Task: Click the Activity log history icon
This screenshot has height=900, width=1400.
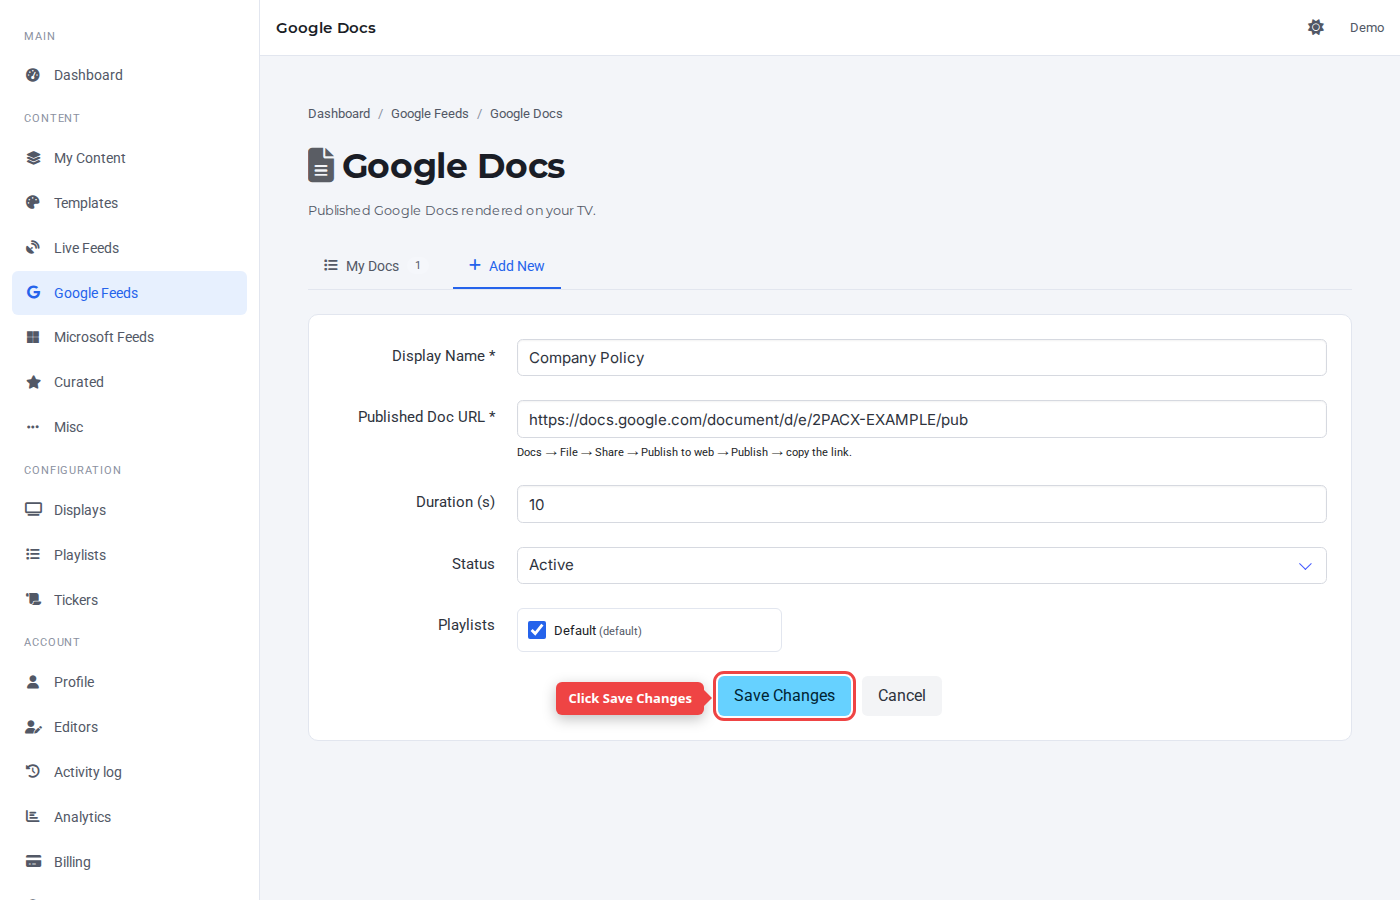Action: tap(33, 772)
